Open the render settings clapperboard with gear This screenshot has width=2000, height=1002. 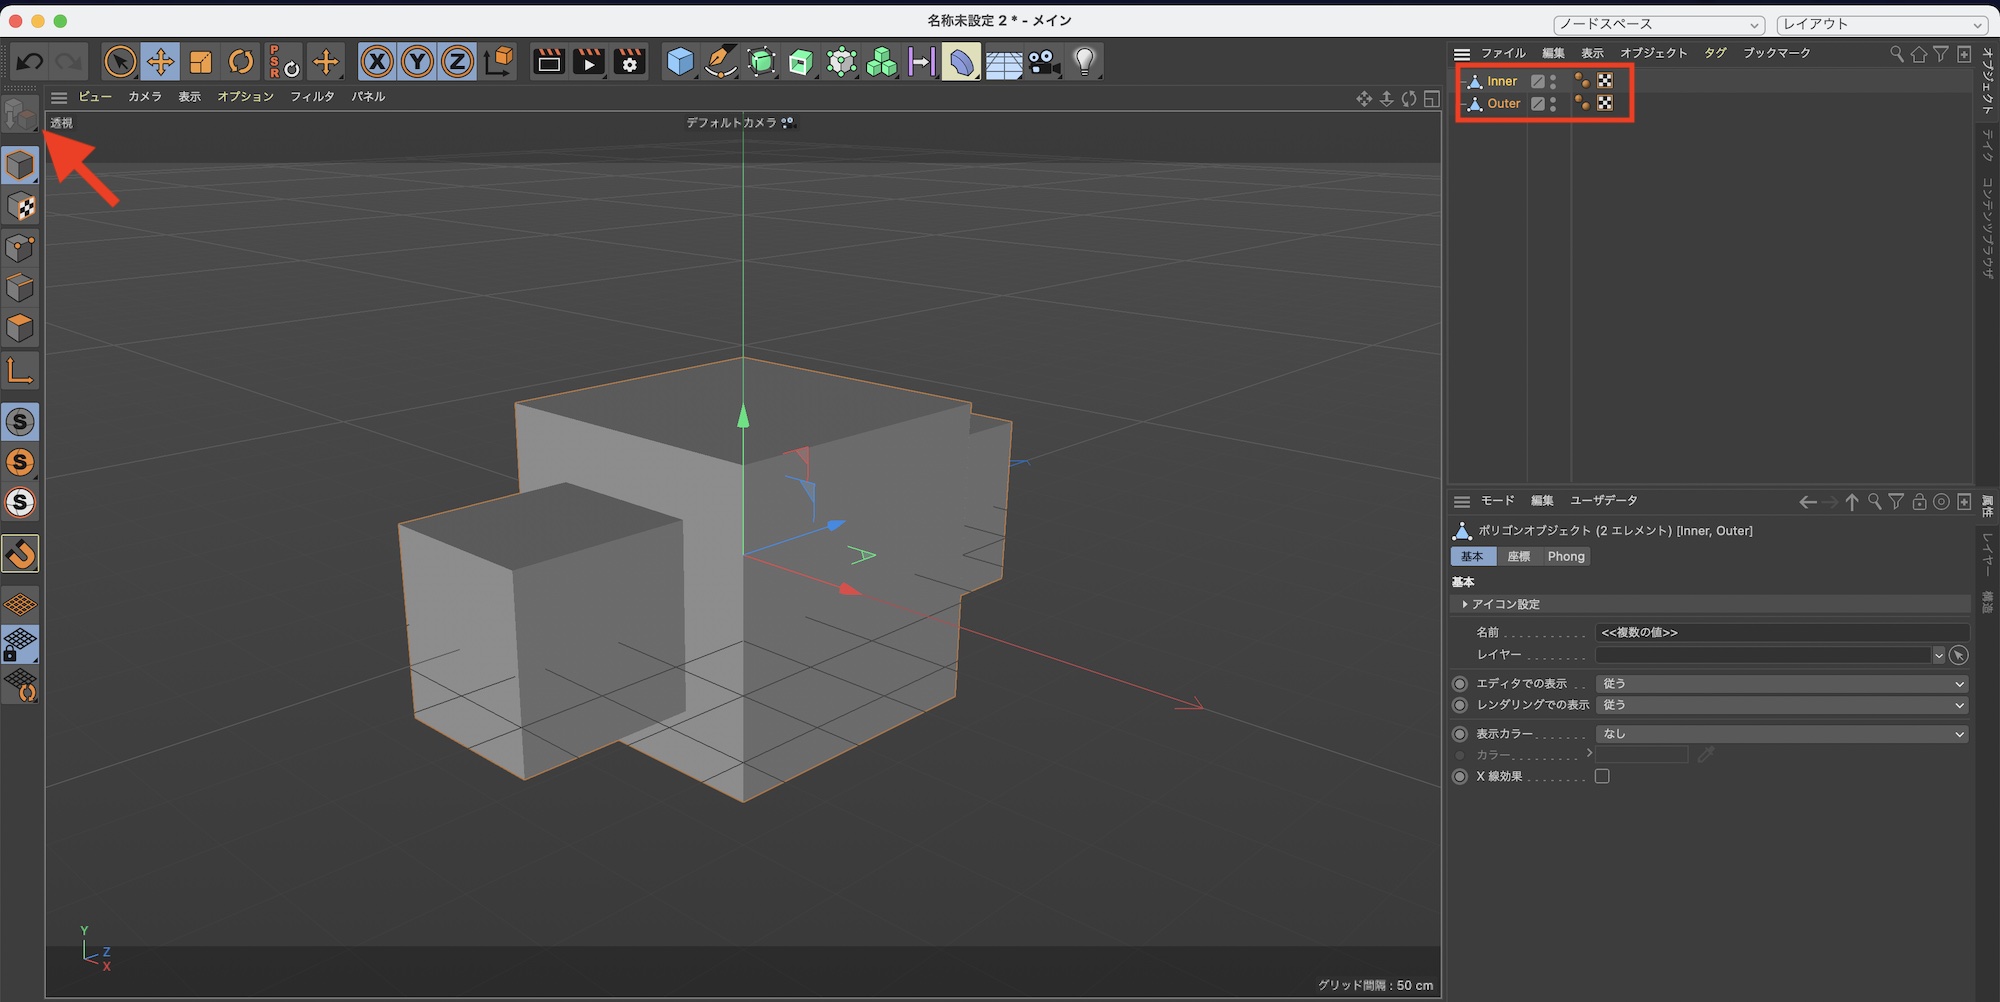(630, 62)
